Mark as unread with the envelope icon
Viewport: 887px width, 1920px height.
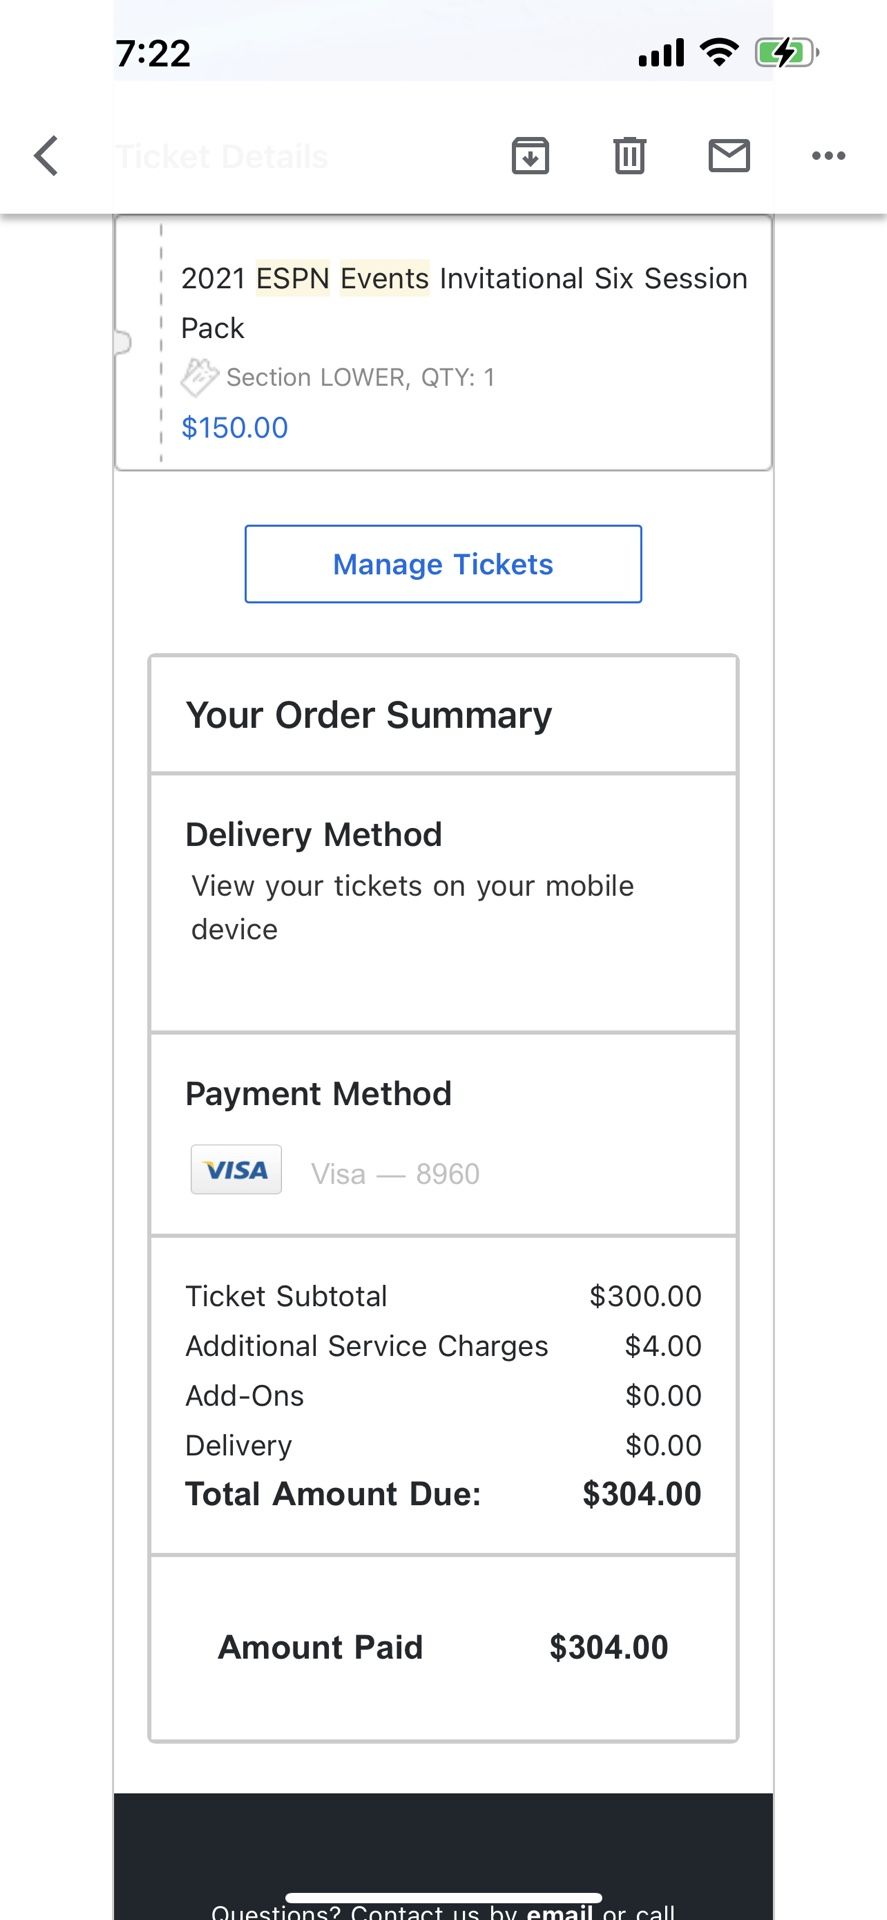click(x=729, y=156)
